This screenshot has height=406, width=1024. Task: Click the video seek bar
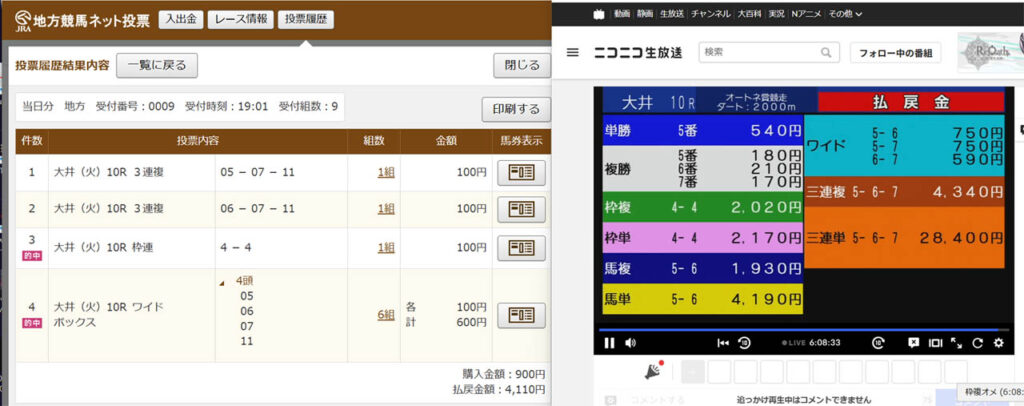(800, 329)
